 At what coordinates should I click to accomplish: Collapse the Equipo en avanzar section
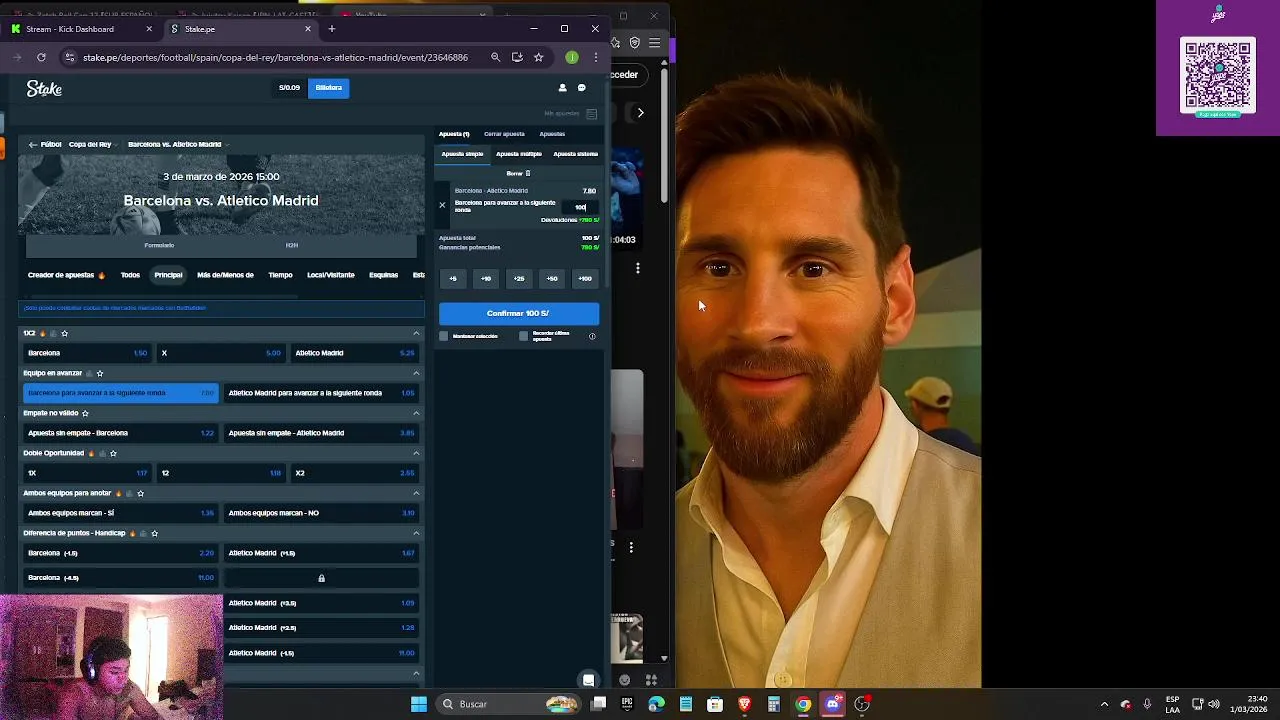416,373
